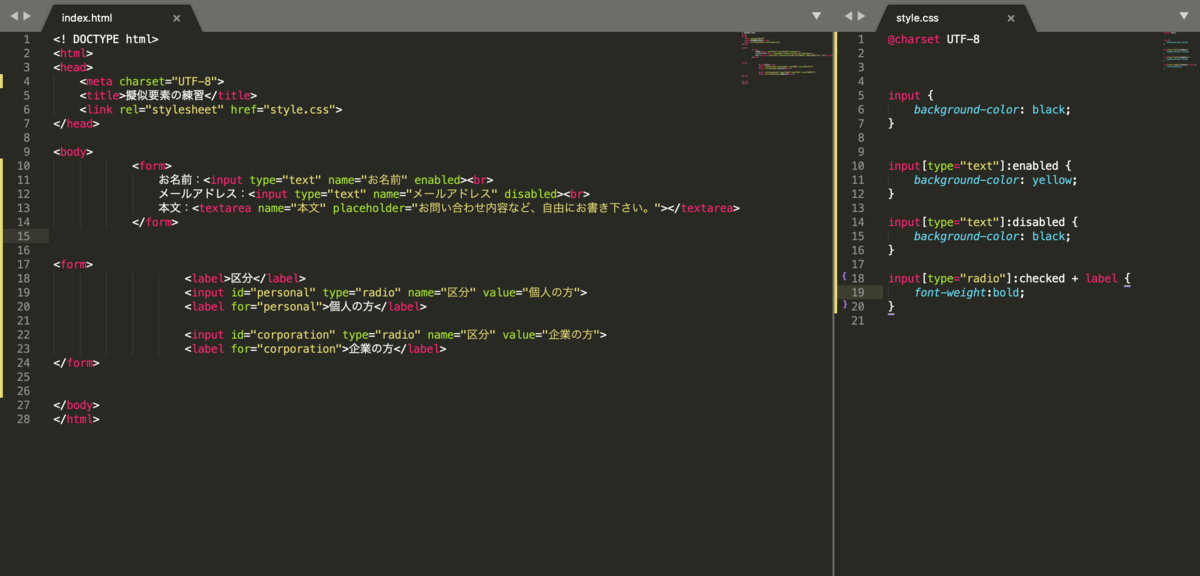Click the back tab arrow in style.css pane

849,16
